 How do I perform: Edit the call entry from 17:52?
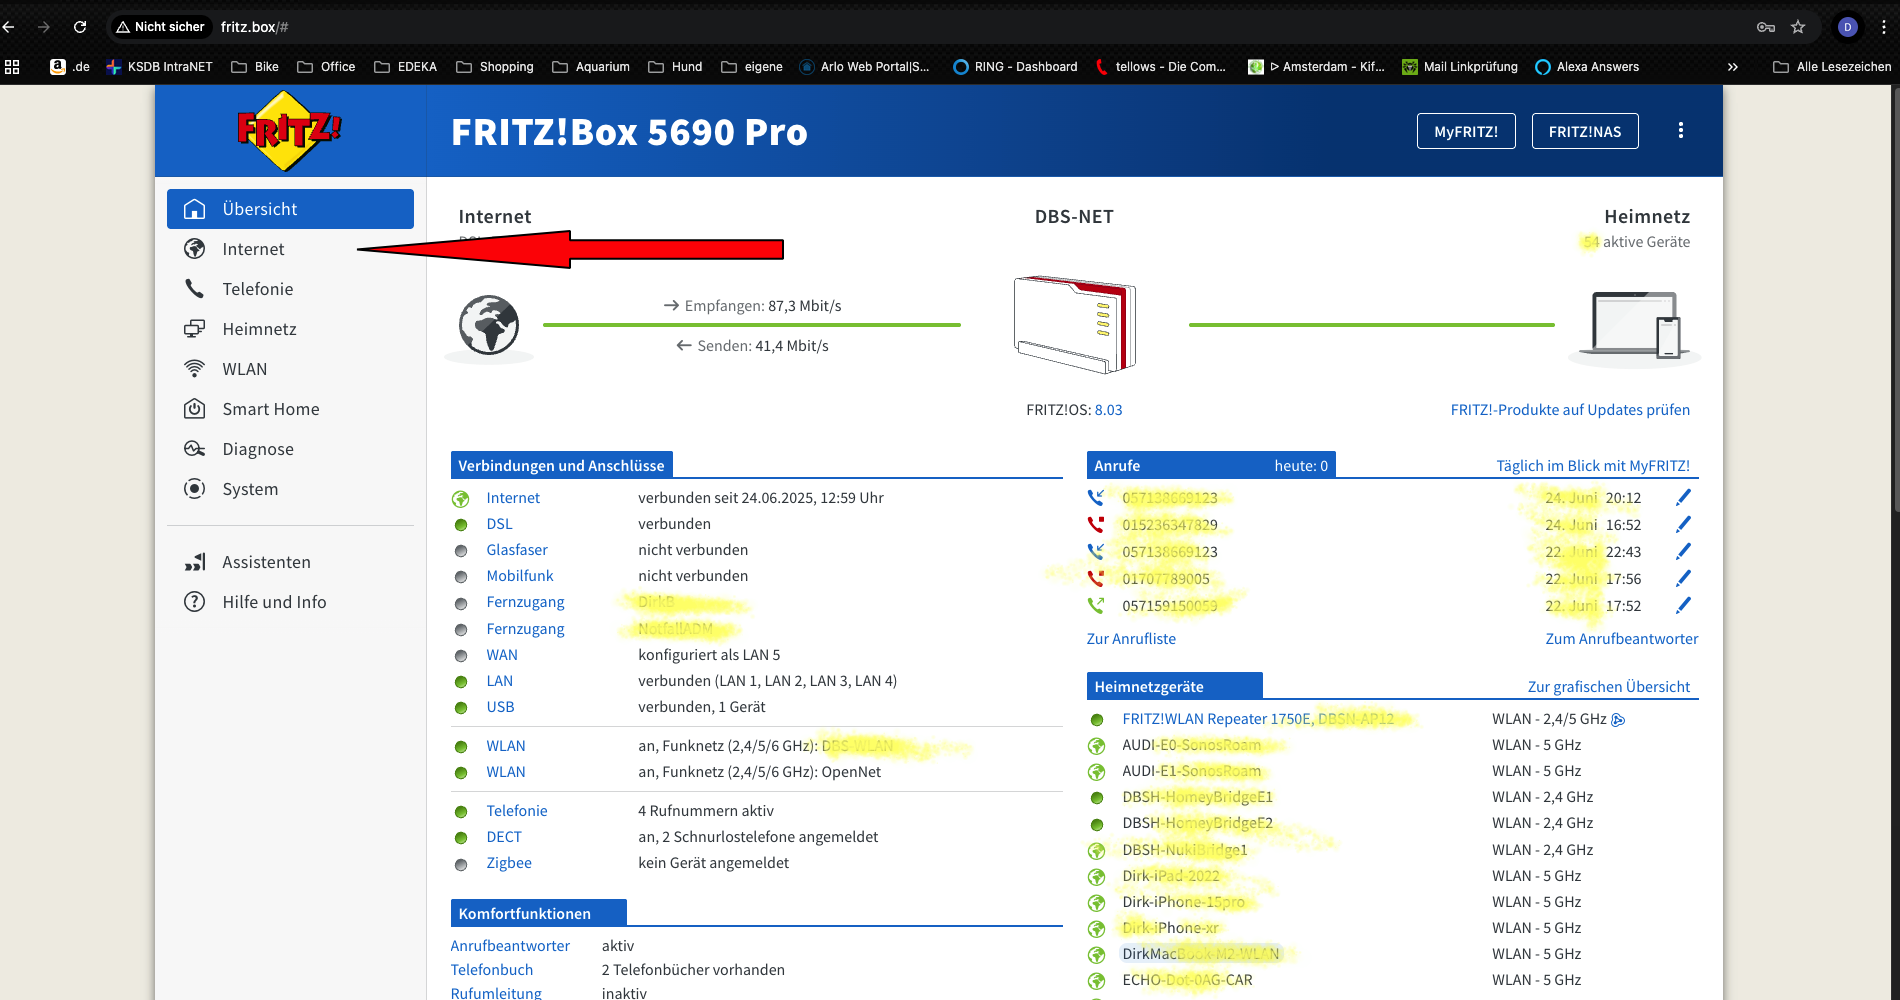point(1683,605)
